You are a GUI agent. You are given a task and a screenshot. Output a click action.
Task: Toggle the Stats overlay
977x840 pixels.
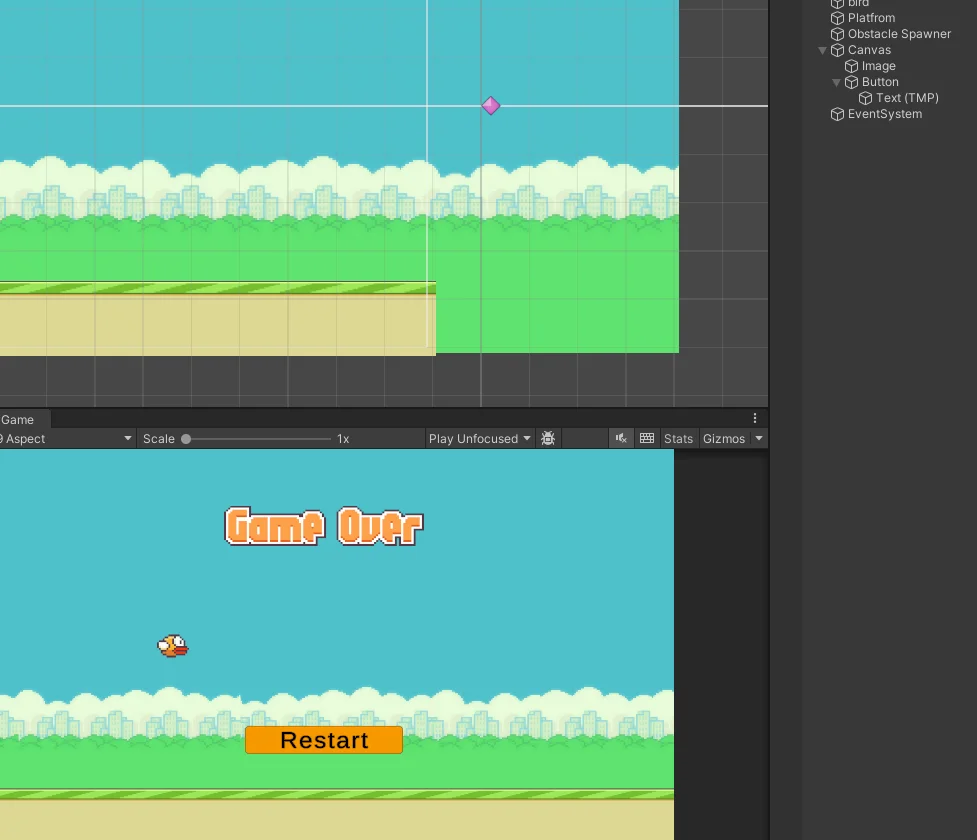[x=679, y=439]
